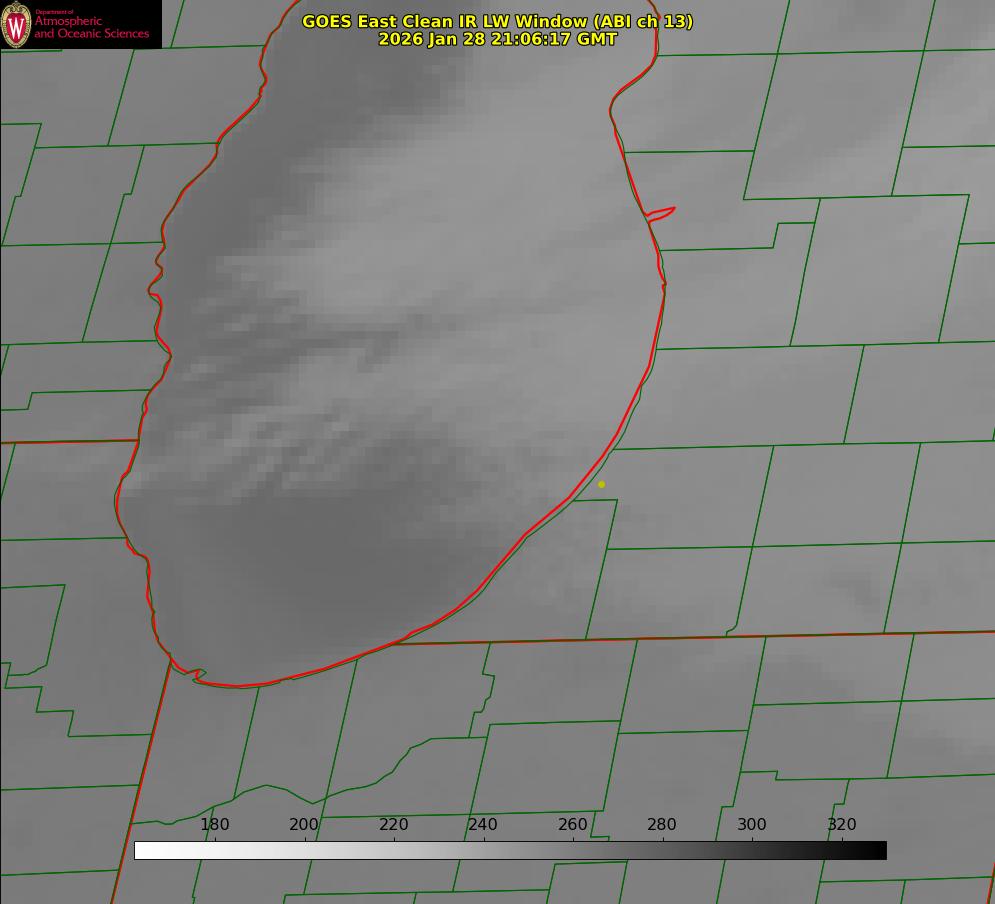The image size is (995, 904).
Task: Click the 200 label on the colorbar
Action: 304,825
